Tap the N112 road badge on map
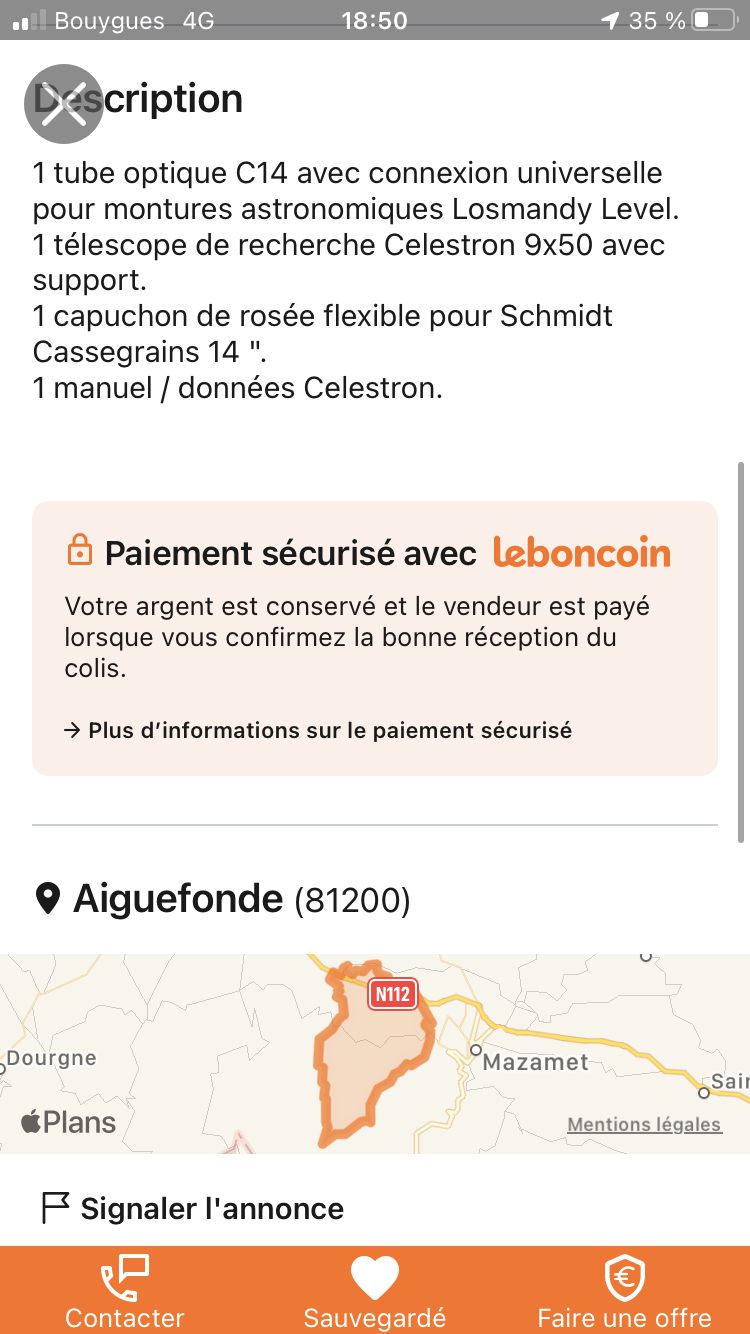750x1334 pixels. pos(392,994)
